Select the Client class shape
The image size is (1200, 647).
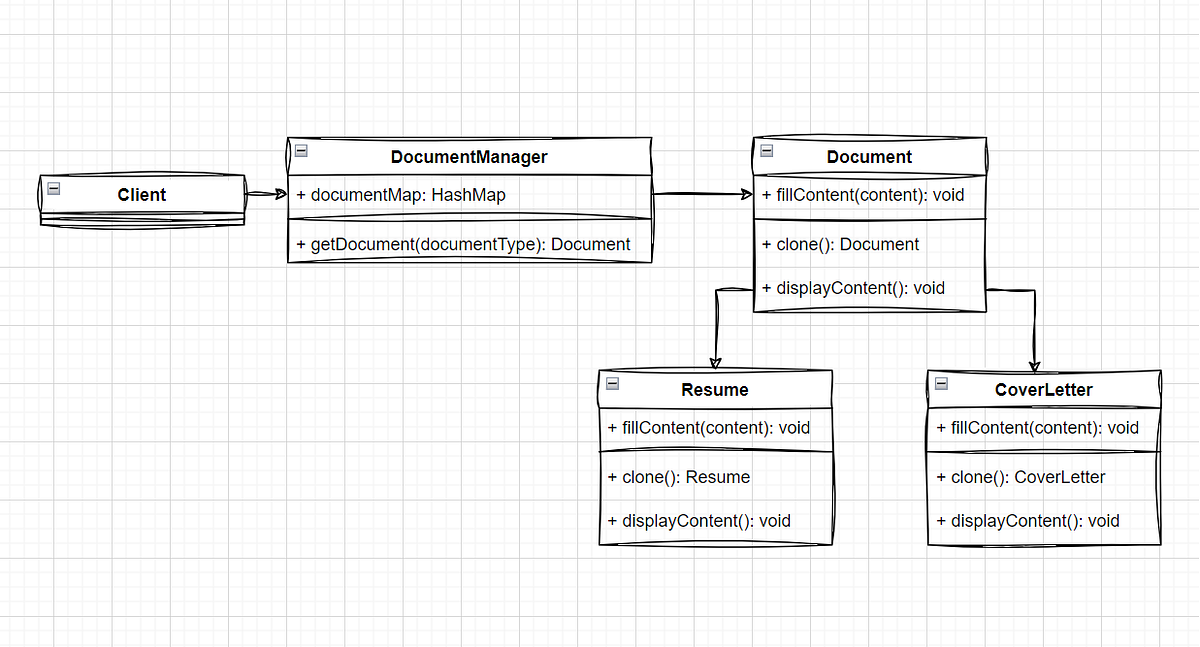coord(142,195)
